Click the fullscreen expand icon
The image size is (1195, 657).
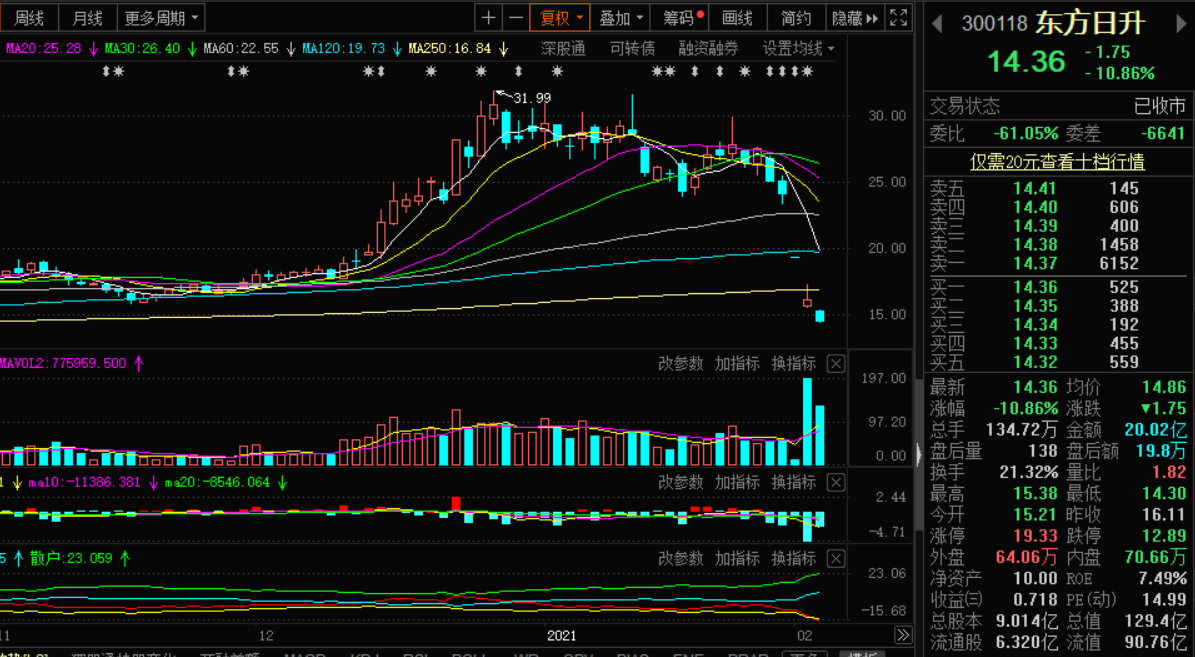coord(898,18)
